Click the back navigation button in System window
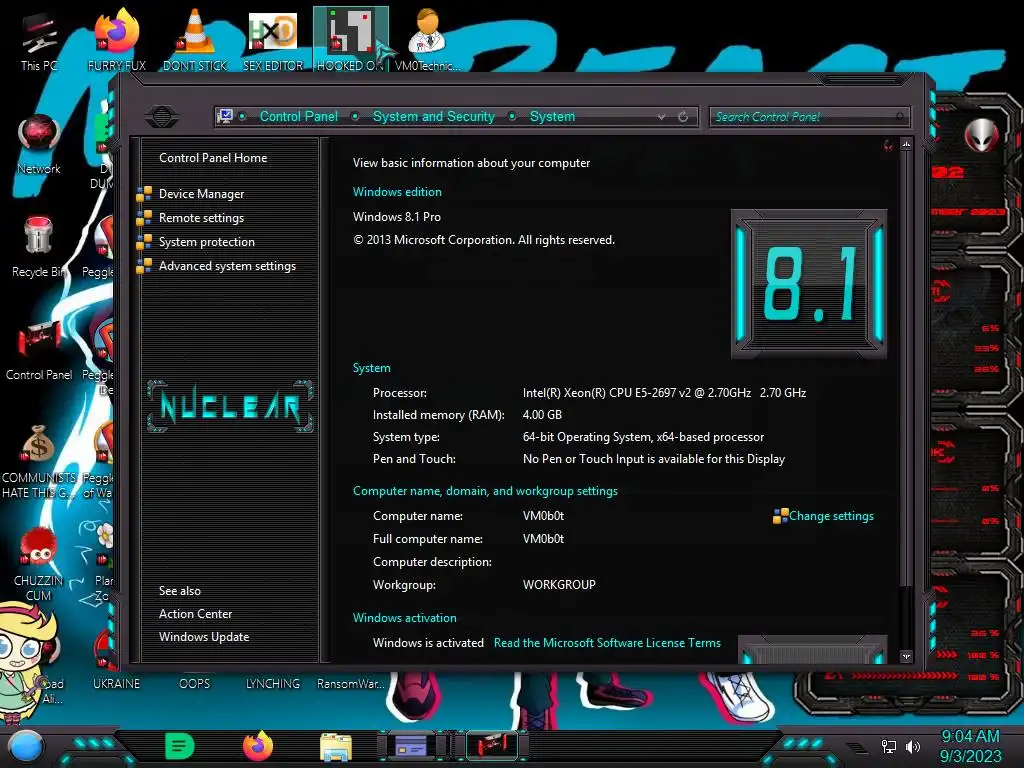Image resolution: width=1024 pixels, height=768 pixels. tap(162, 117)
